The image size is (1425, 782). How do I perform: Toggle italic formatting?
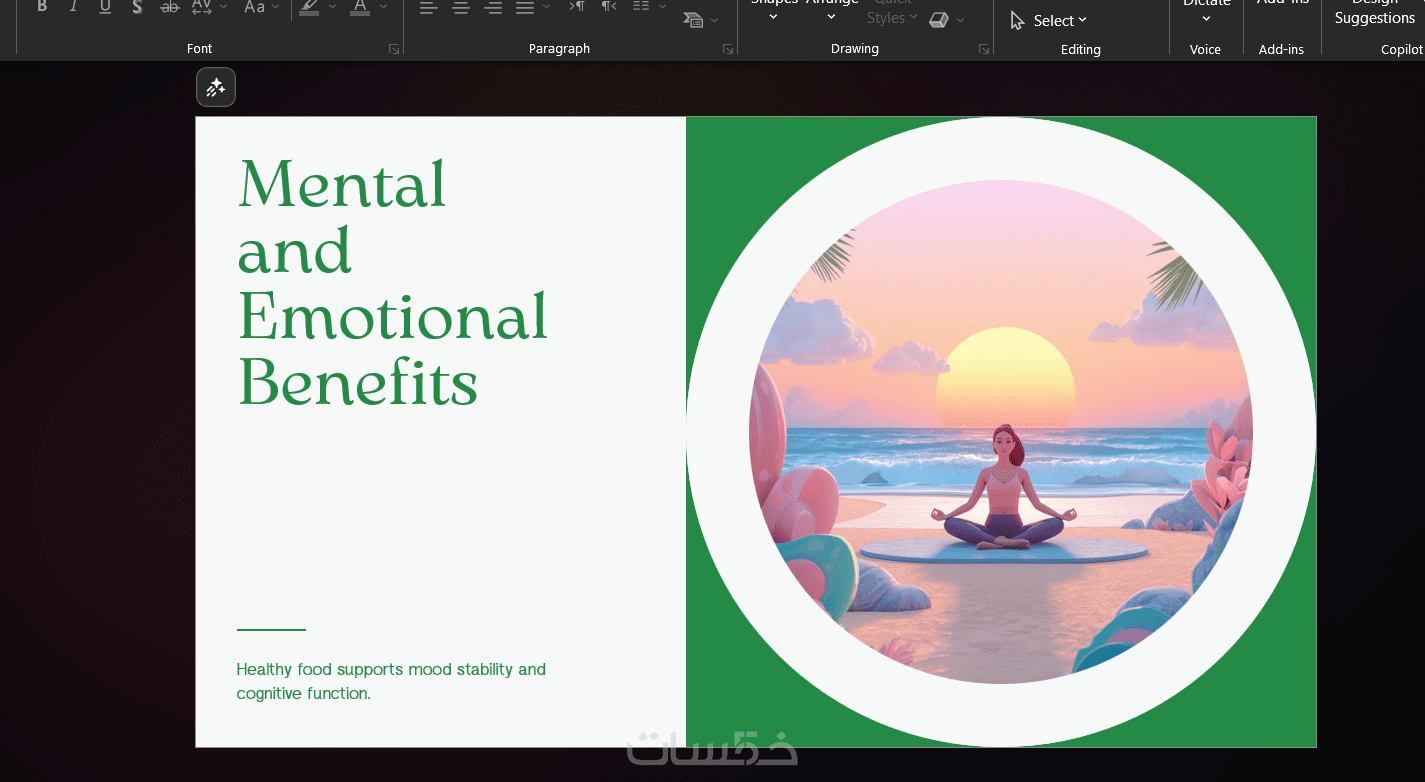pos(73,7)
